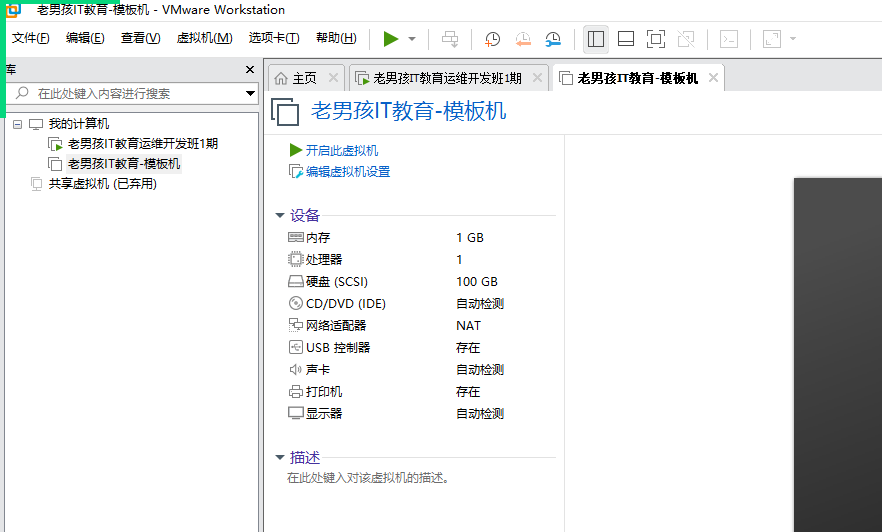The width and height of the screenshot is (882, 532).
Task: Switch to the 主页 tab
Action: [304, 78]
